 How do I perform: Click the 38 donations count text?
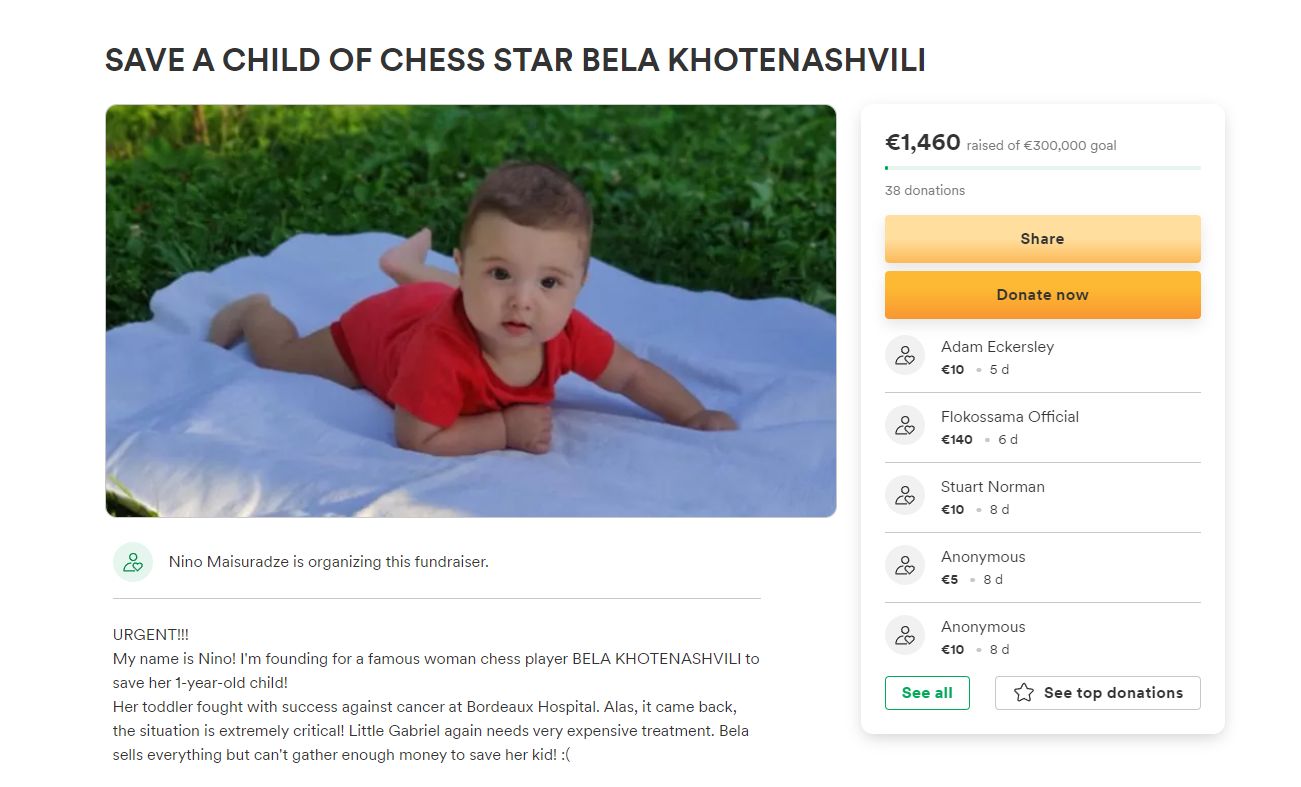[925, 190]
